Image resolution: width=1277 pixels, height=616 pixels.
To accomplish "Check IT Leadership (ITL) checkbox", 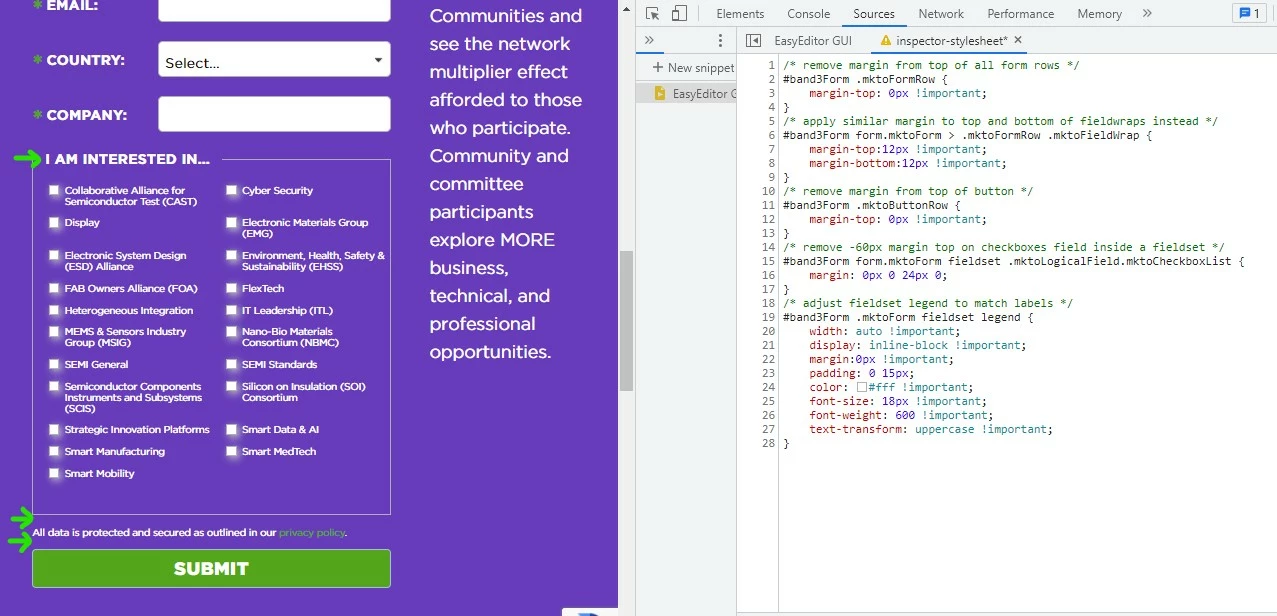I will coord(231,310).
